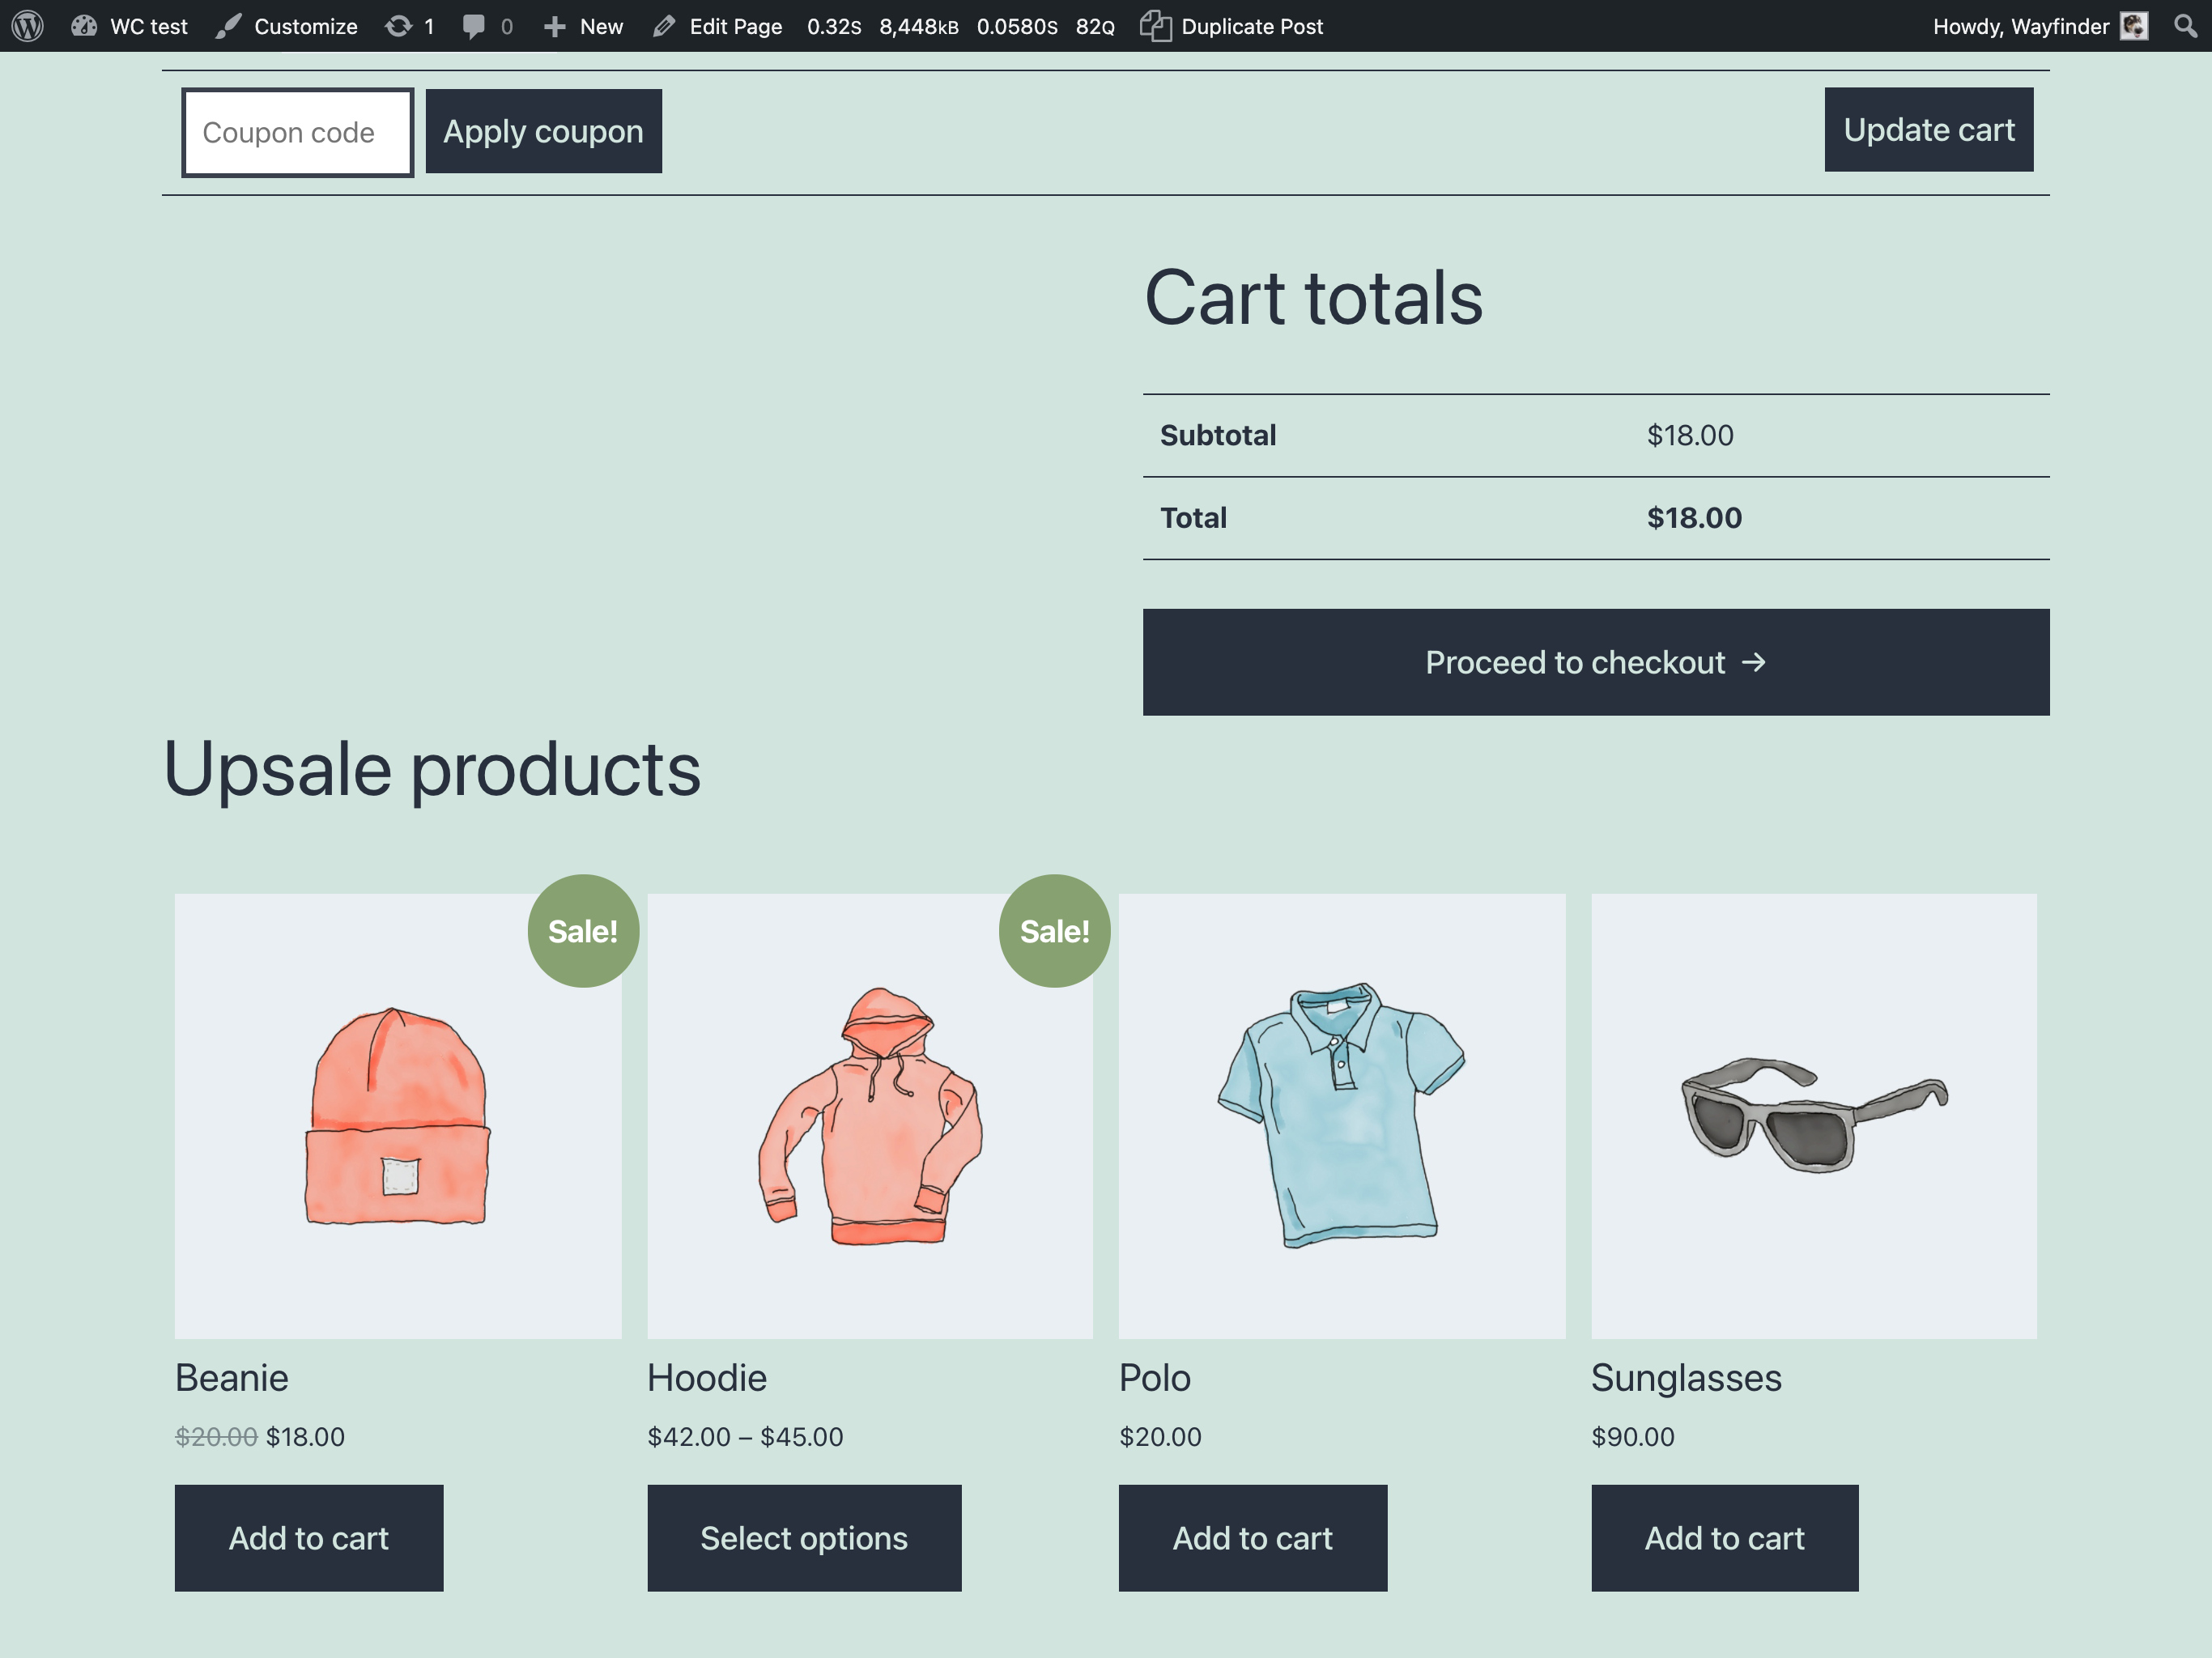The image size is (2212, 1658).
Task: Open the Sunglasses product image
Action: coord(1814,1116)
